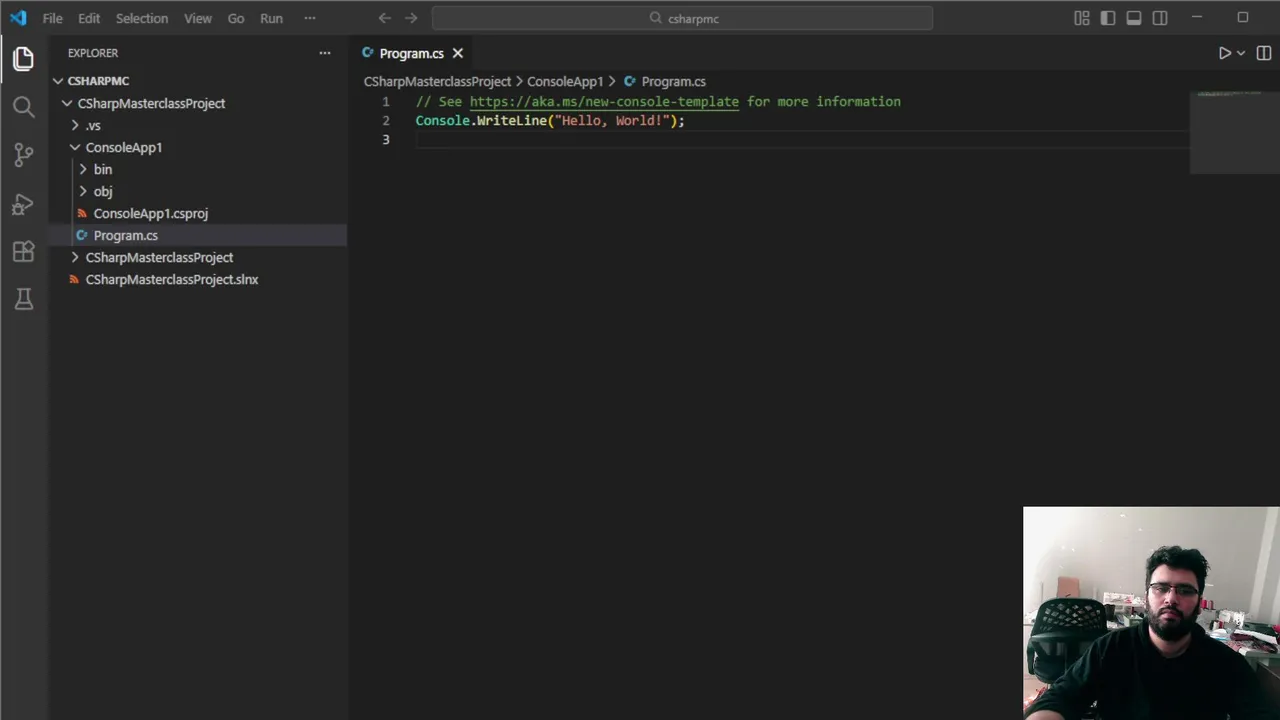The width and height of the screenshot is (1280, 720).
Task: Click ConsoleApp1 in the breadcrumb path
Action: pos(565,81)
